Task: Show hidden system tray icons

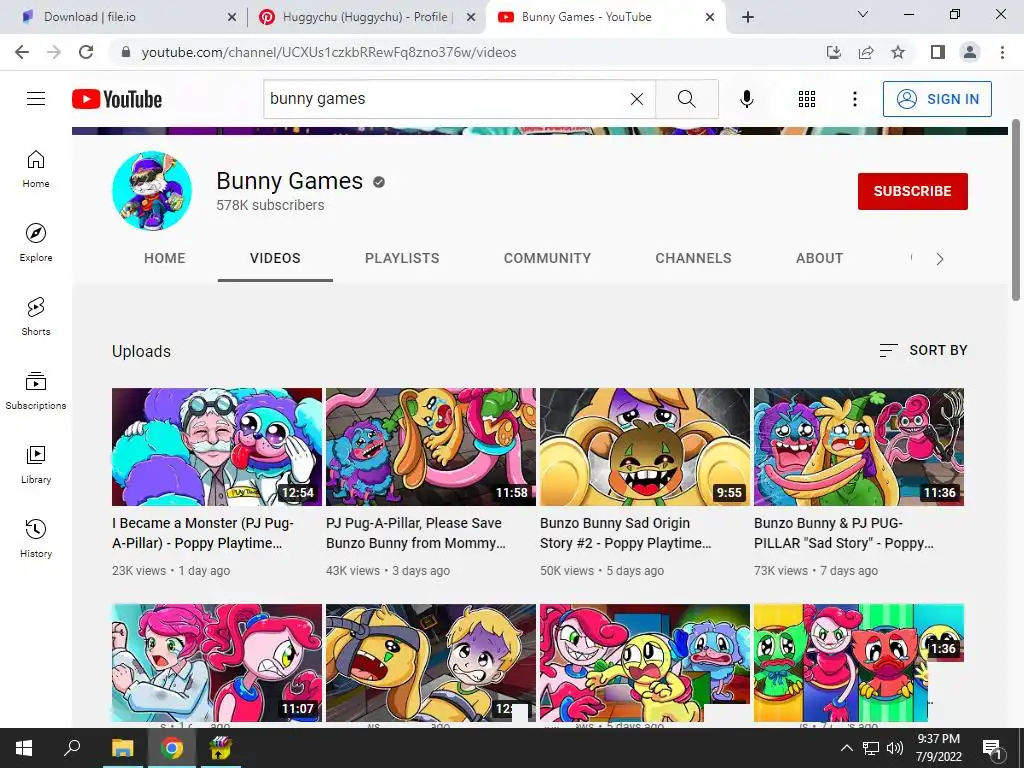Action: click(x=846, y=748)
